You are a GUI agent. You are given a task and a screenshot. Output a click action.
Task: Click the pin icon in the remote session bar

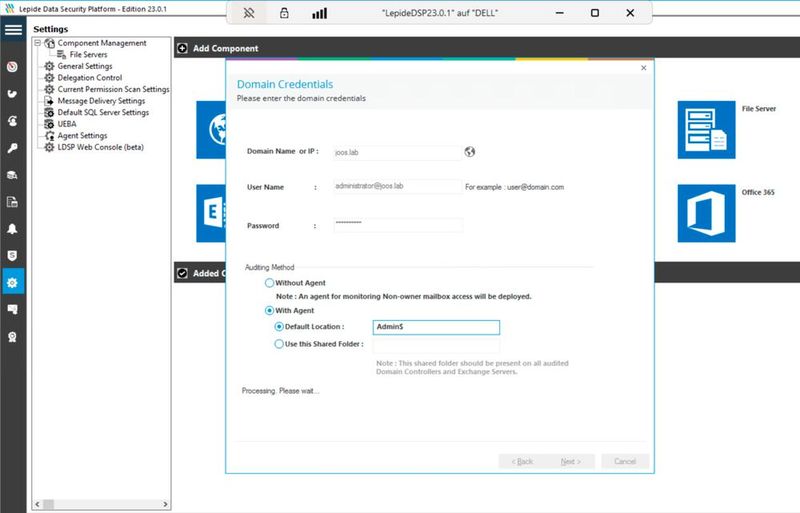tap(248, 13)
